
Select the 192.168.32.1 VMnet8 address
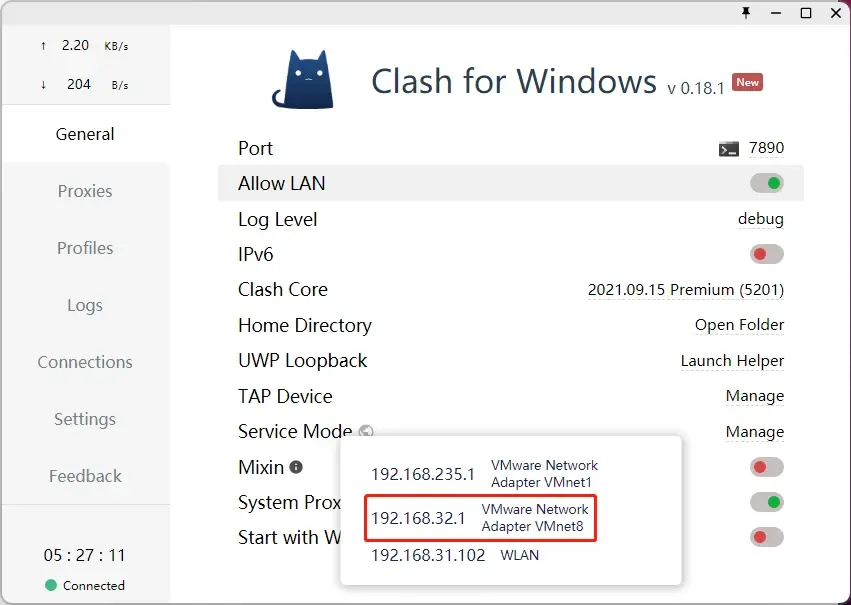point(480,518)
